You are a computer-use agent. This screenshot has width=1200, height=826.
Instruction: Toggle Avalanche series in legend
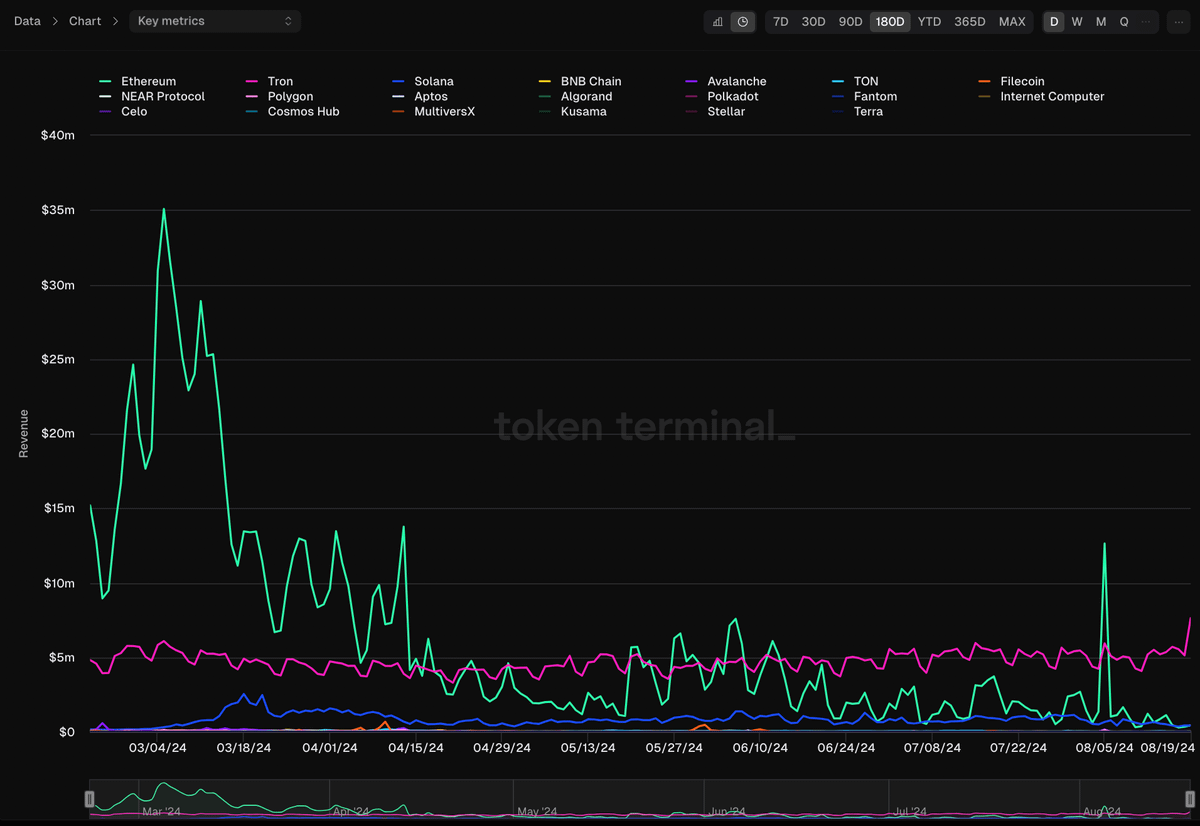tap(726, 81)
